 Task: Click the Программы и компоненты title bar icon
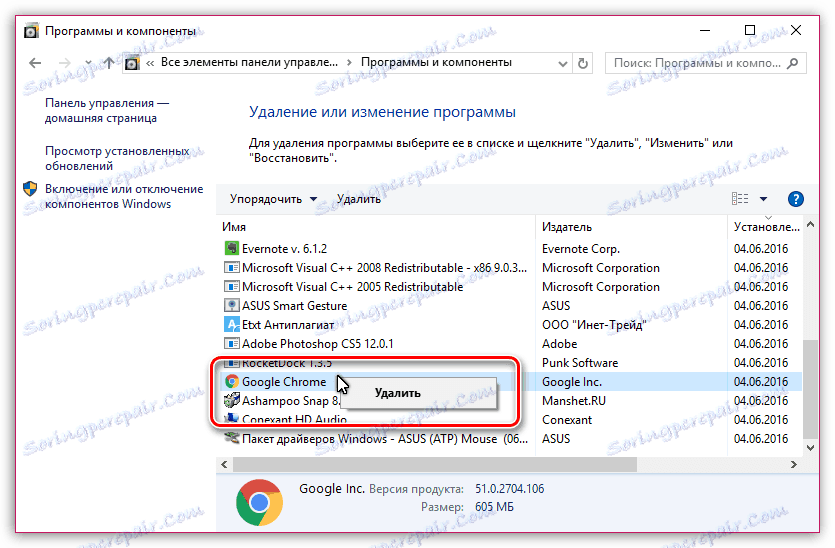click(x=31, y=31)
